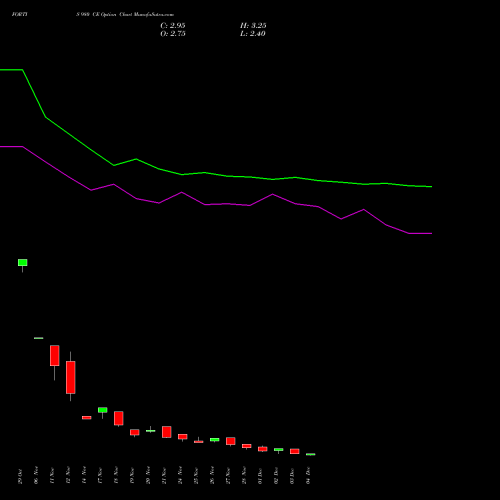Select the '01 Dec' date label
This screenshot has height=500, width=500.
pos(261,476)
